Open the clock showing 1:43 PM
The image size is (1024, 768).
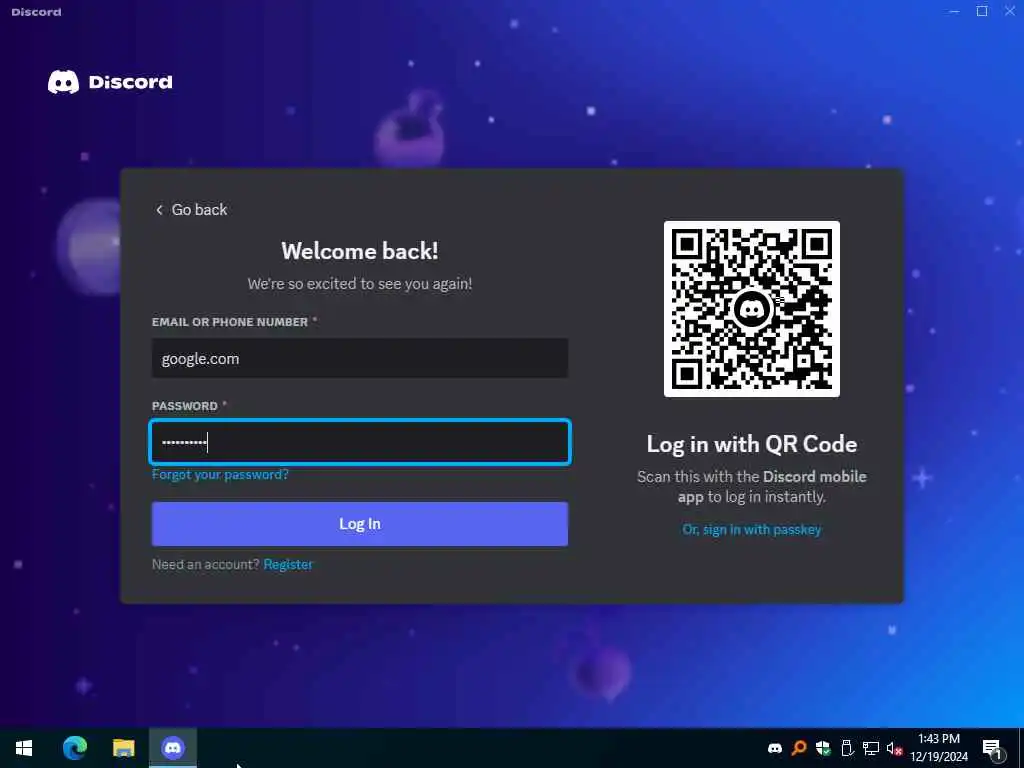(939, 748)
